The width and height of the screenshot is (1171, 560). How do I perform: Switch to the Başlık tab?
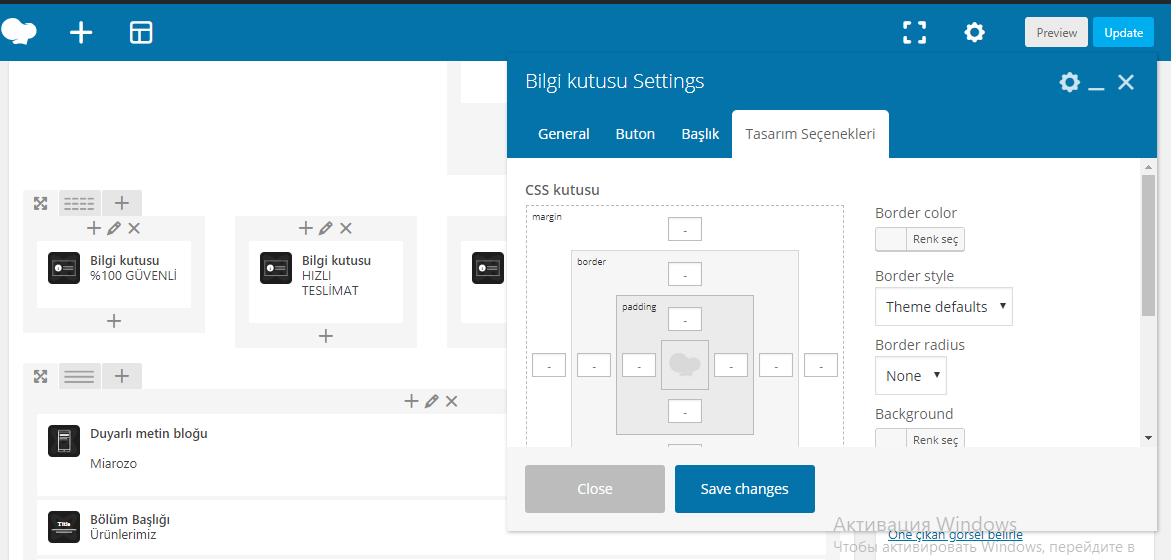coord(700,134)
